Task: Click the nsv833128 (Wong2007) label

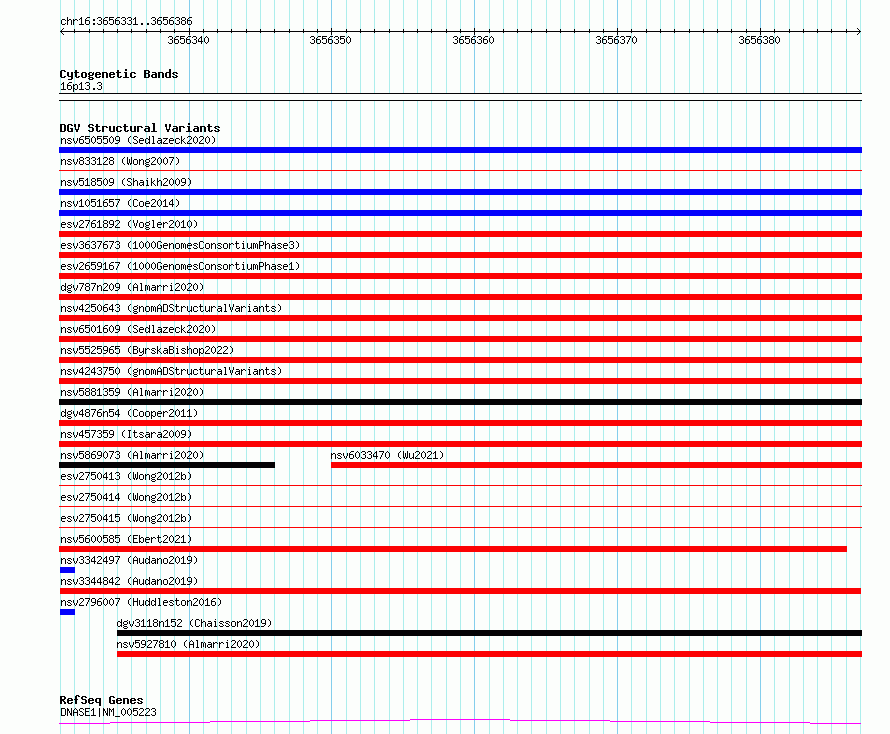Action: [x=120, y=161]
